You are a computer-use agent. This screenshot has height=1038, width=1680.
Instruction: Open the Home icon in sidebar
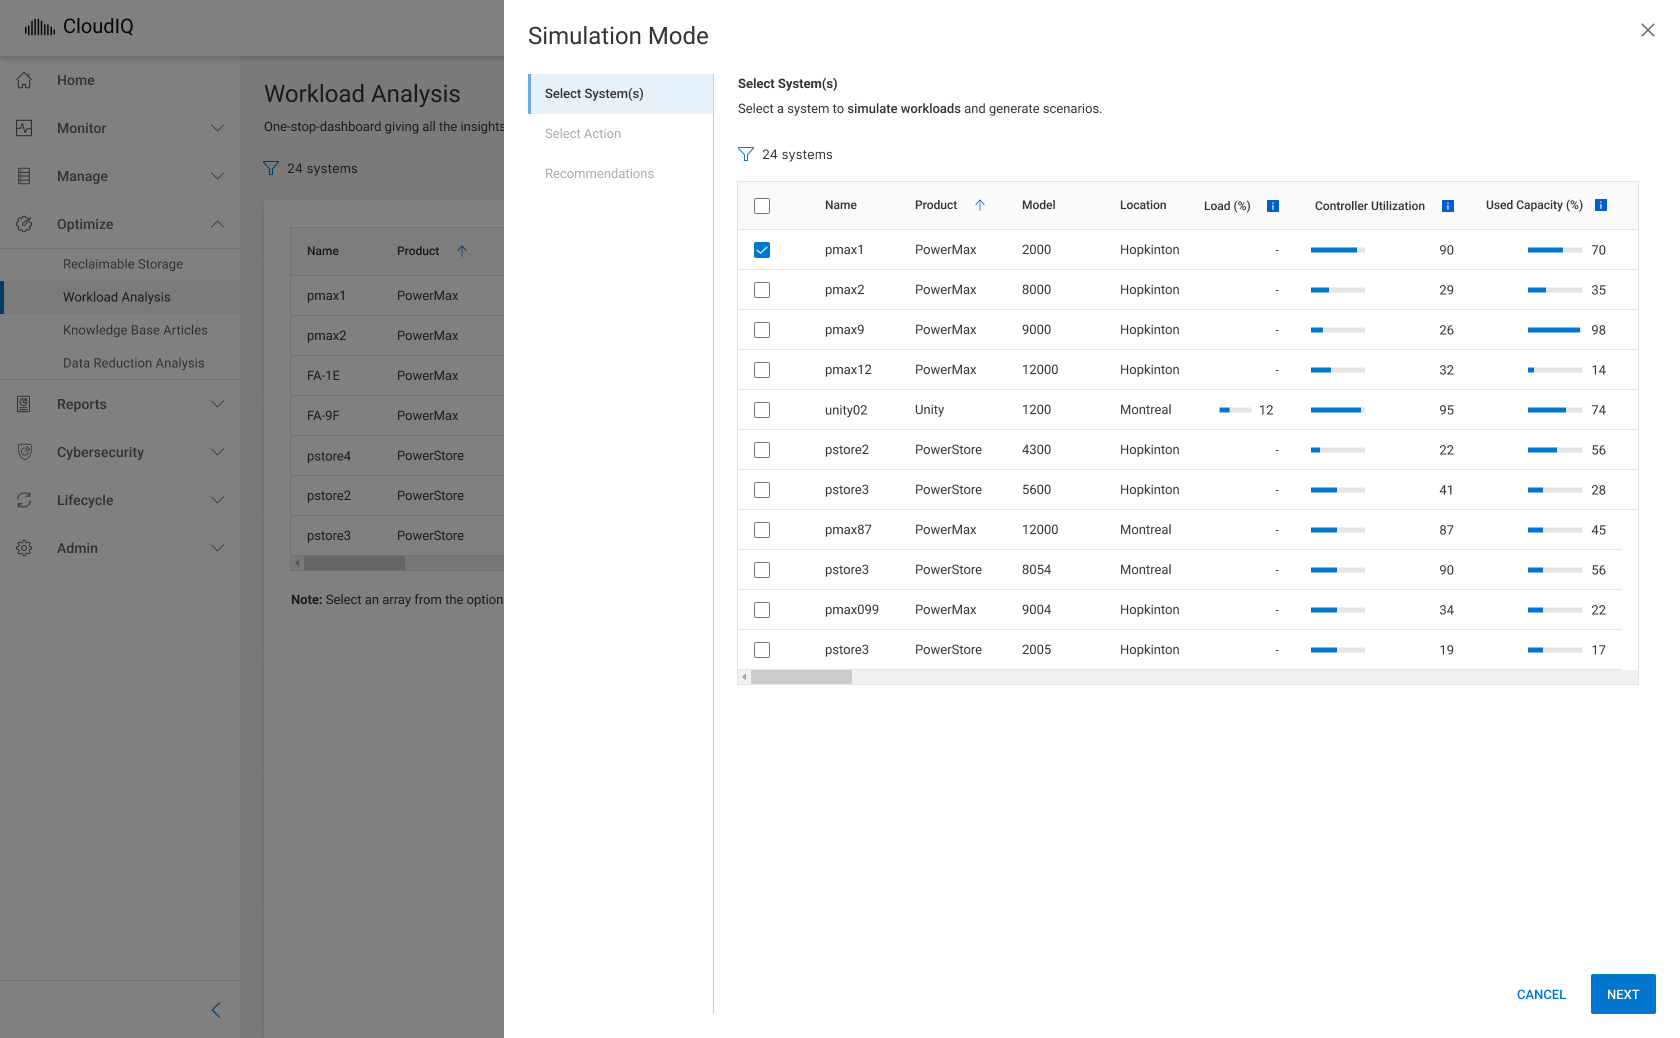coord(25,80)
